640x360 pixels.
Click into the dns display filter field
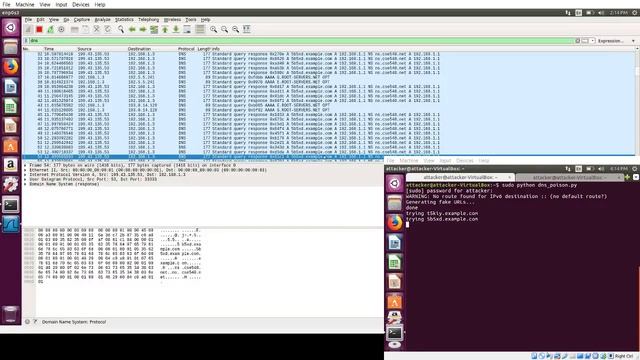click(301, 41)
